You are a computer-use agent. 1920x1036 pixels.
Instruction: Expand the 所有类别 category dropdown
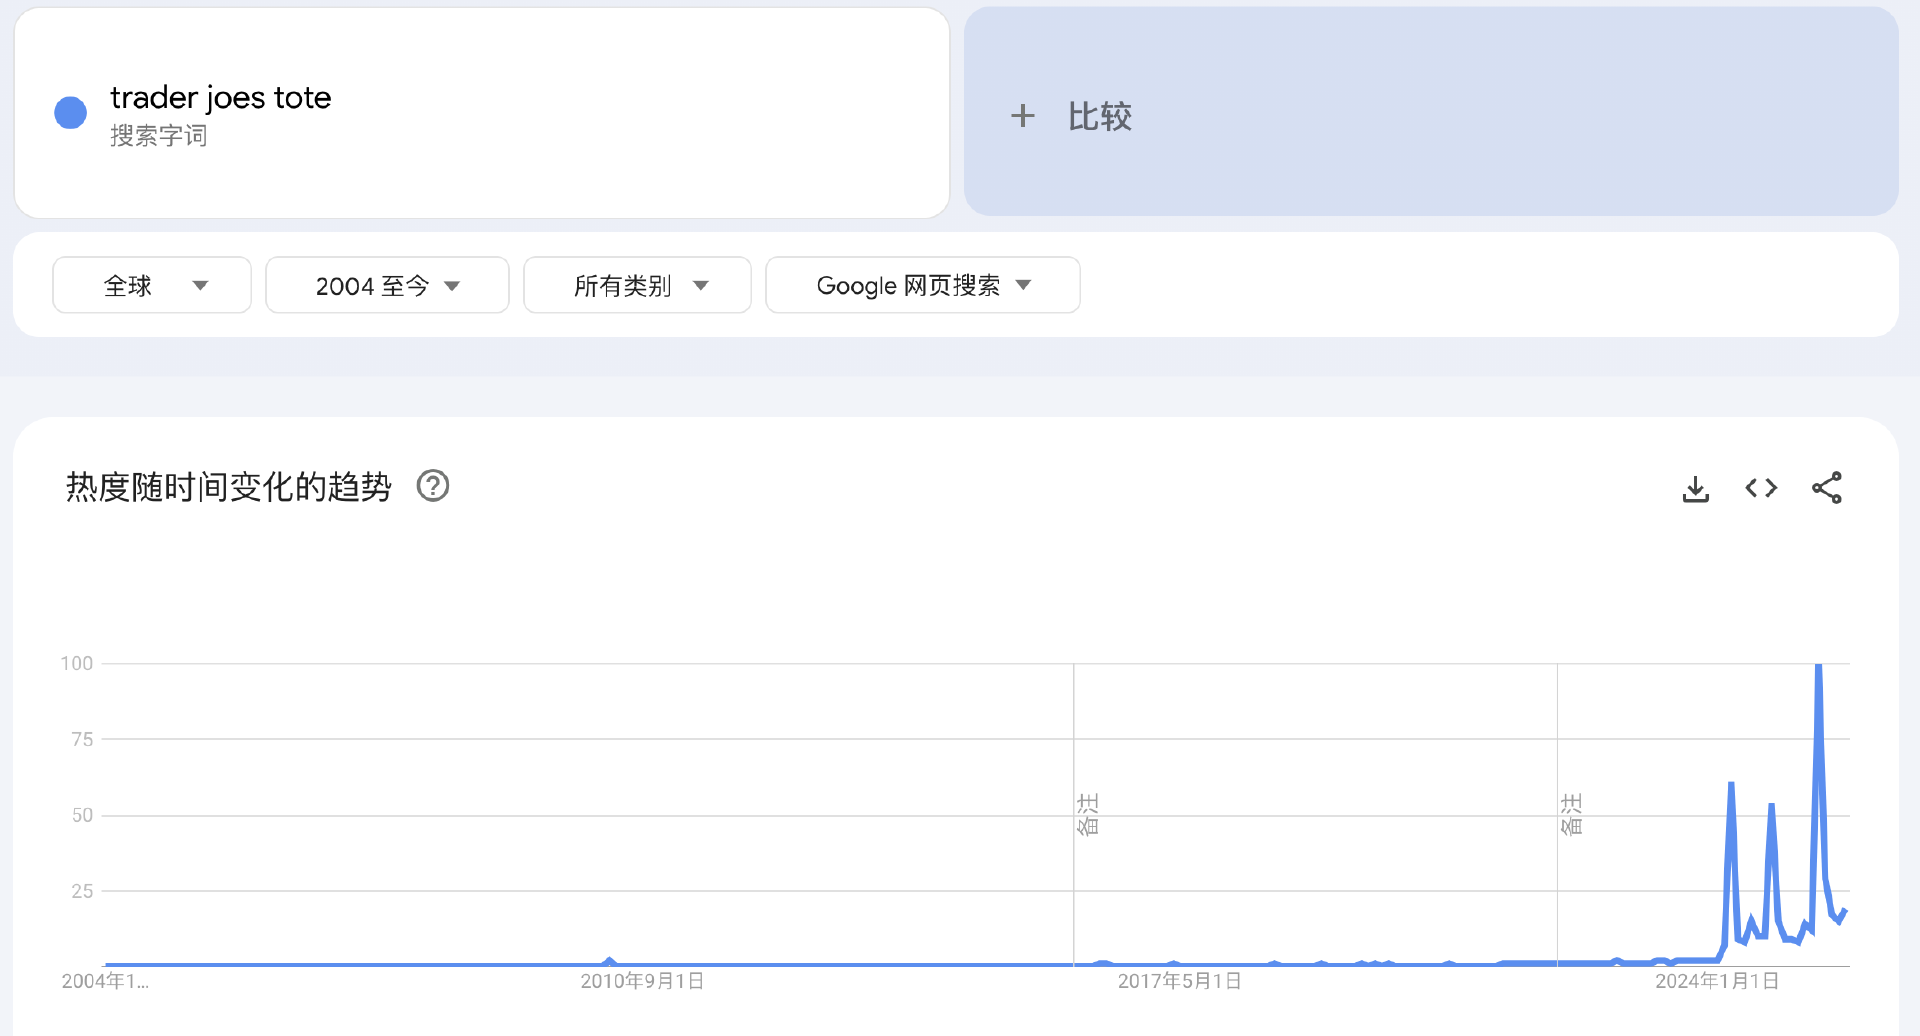(637, 286)
